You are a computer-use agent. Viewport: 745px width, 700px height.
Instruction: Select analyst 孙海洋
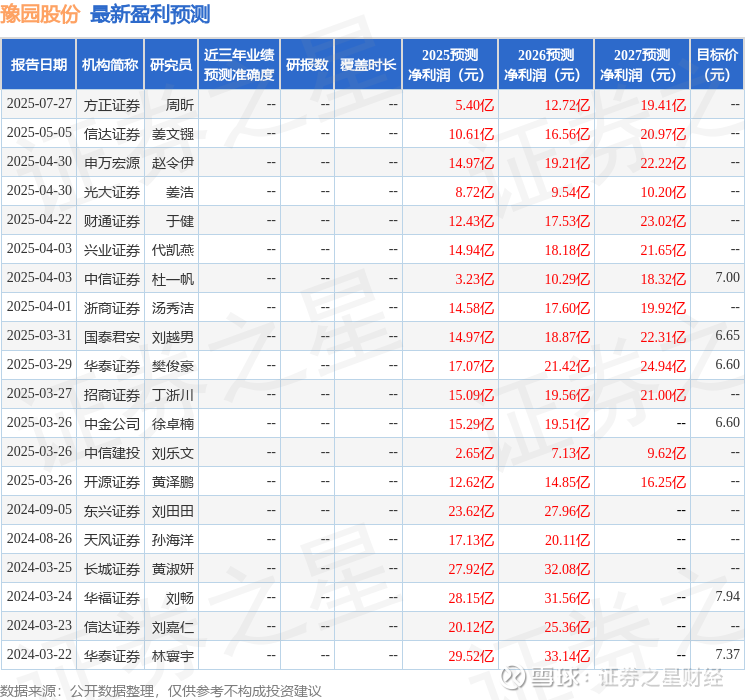click(x=173, y=540)
